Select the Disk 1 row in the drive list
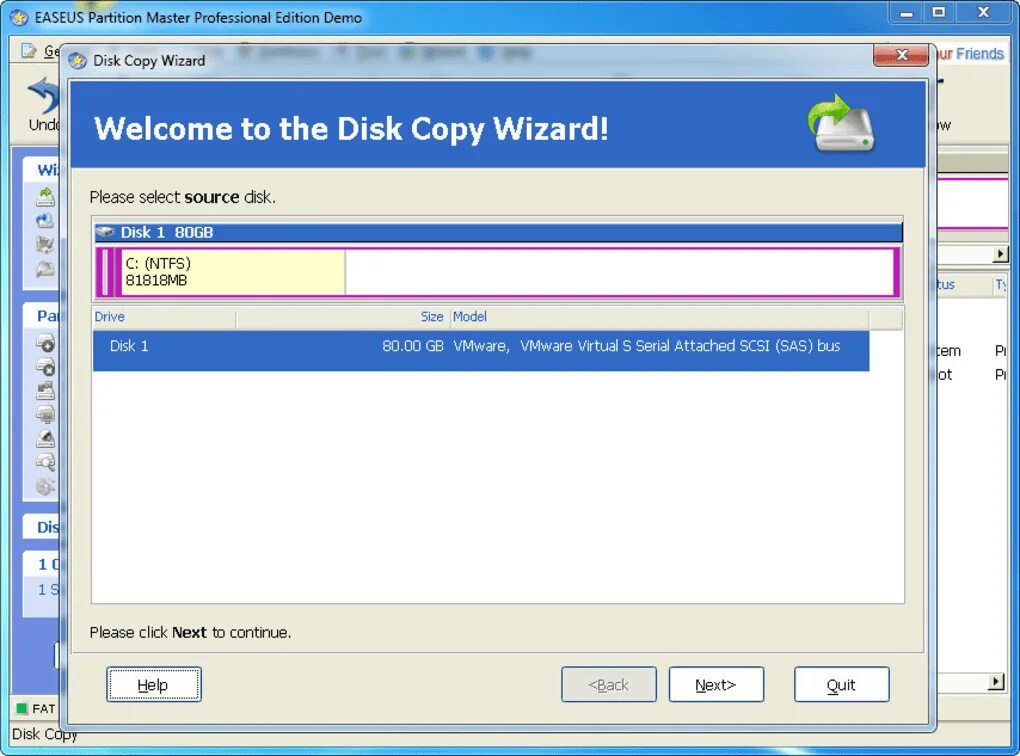The height and width of the screenshot is (756, 1020). [481, 351]
